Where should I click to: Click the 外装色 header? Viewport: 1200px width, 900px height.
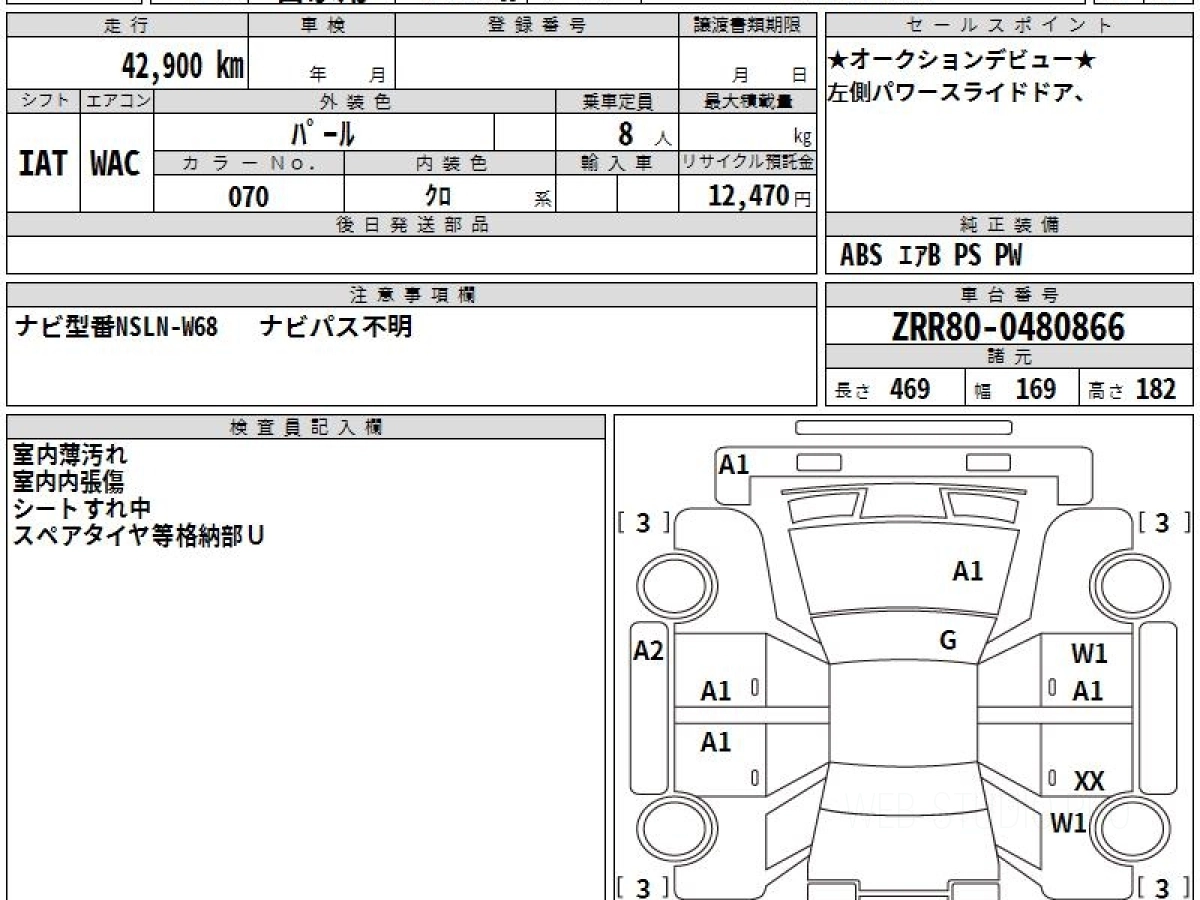(355, 101)
